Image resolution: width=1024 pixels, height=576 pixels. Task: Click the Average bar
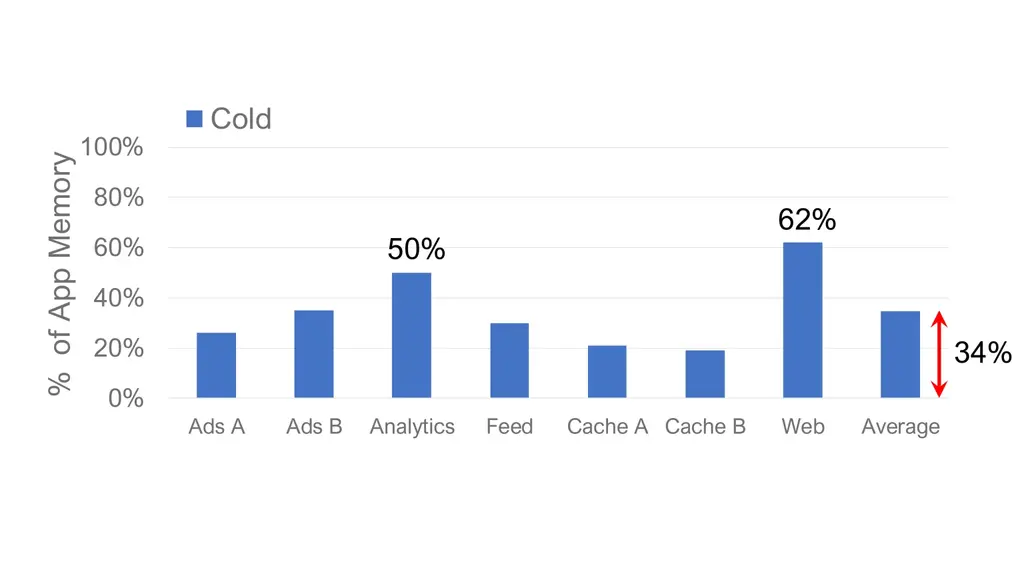tap(900, 355)
